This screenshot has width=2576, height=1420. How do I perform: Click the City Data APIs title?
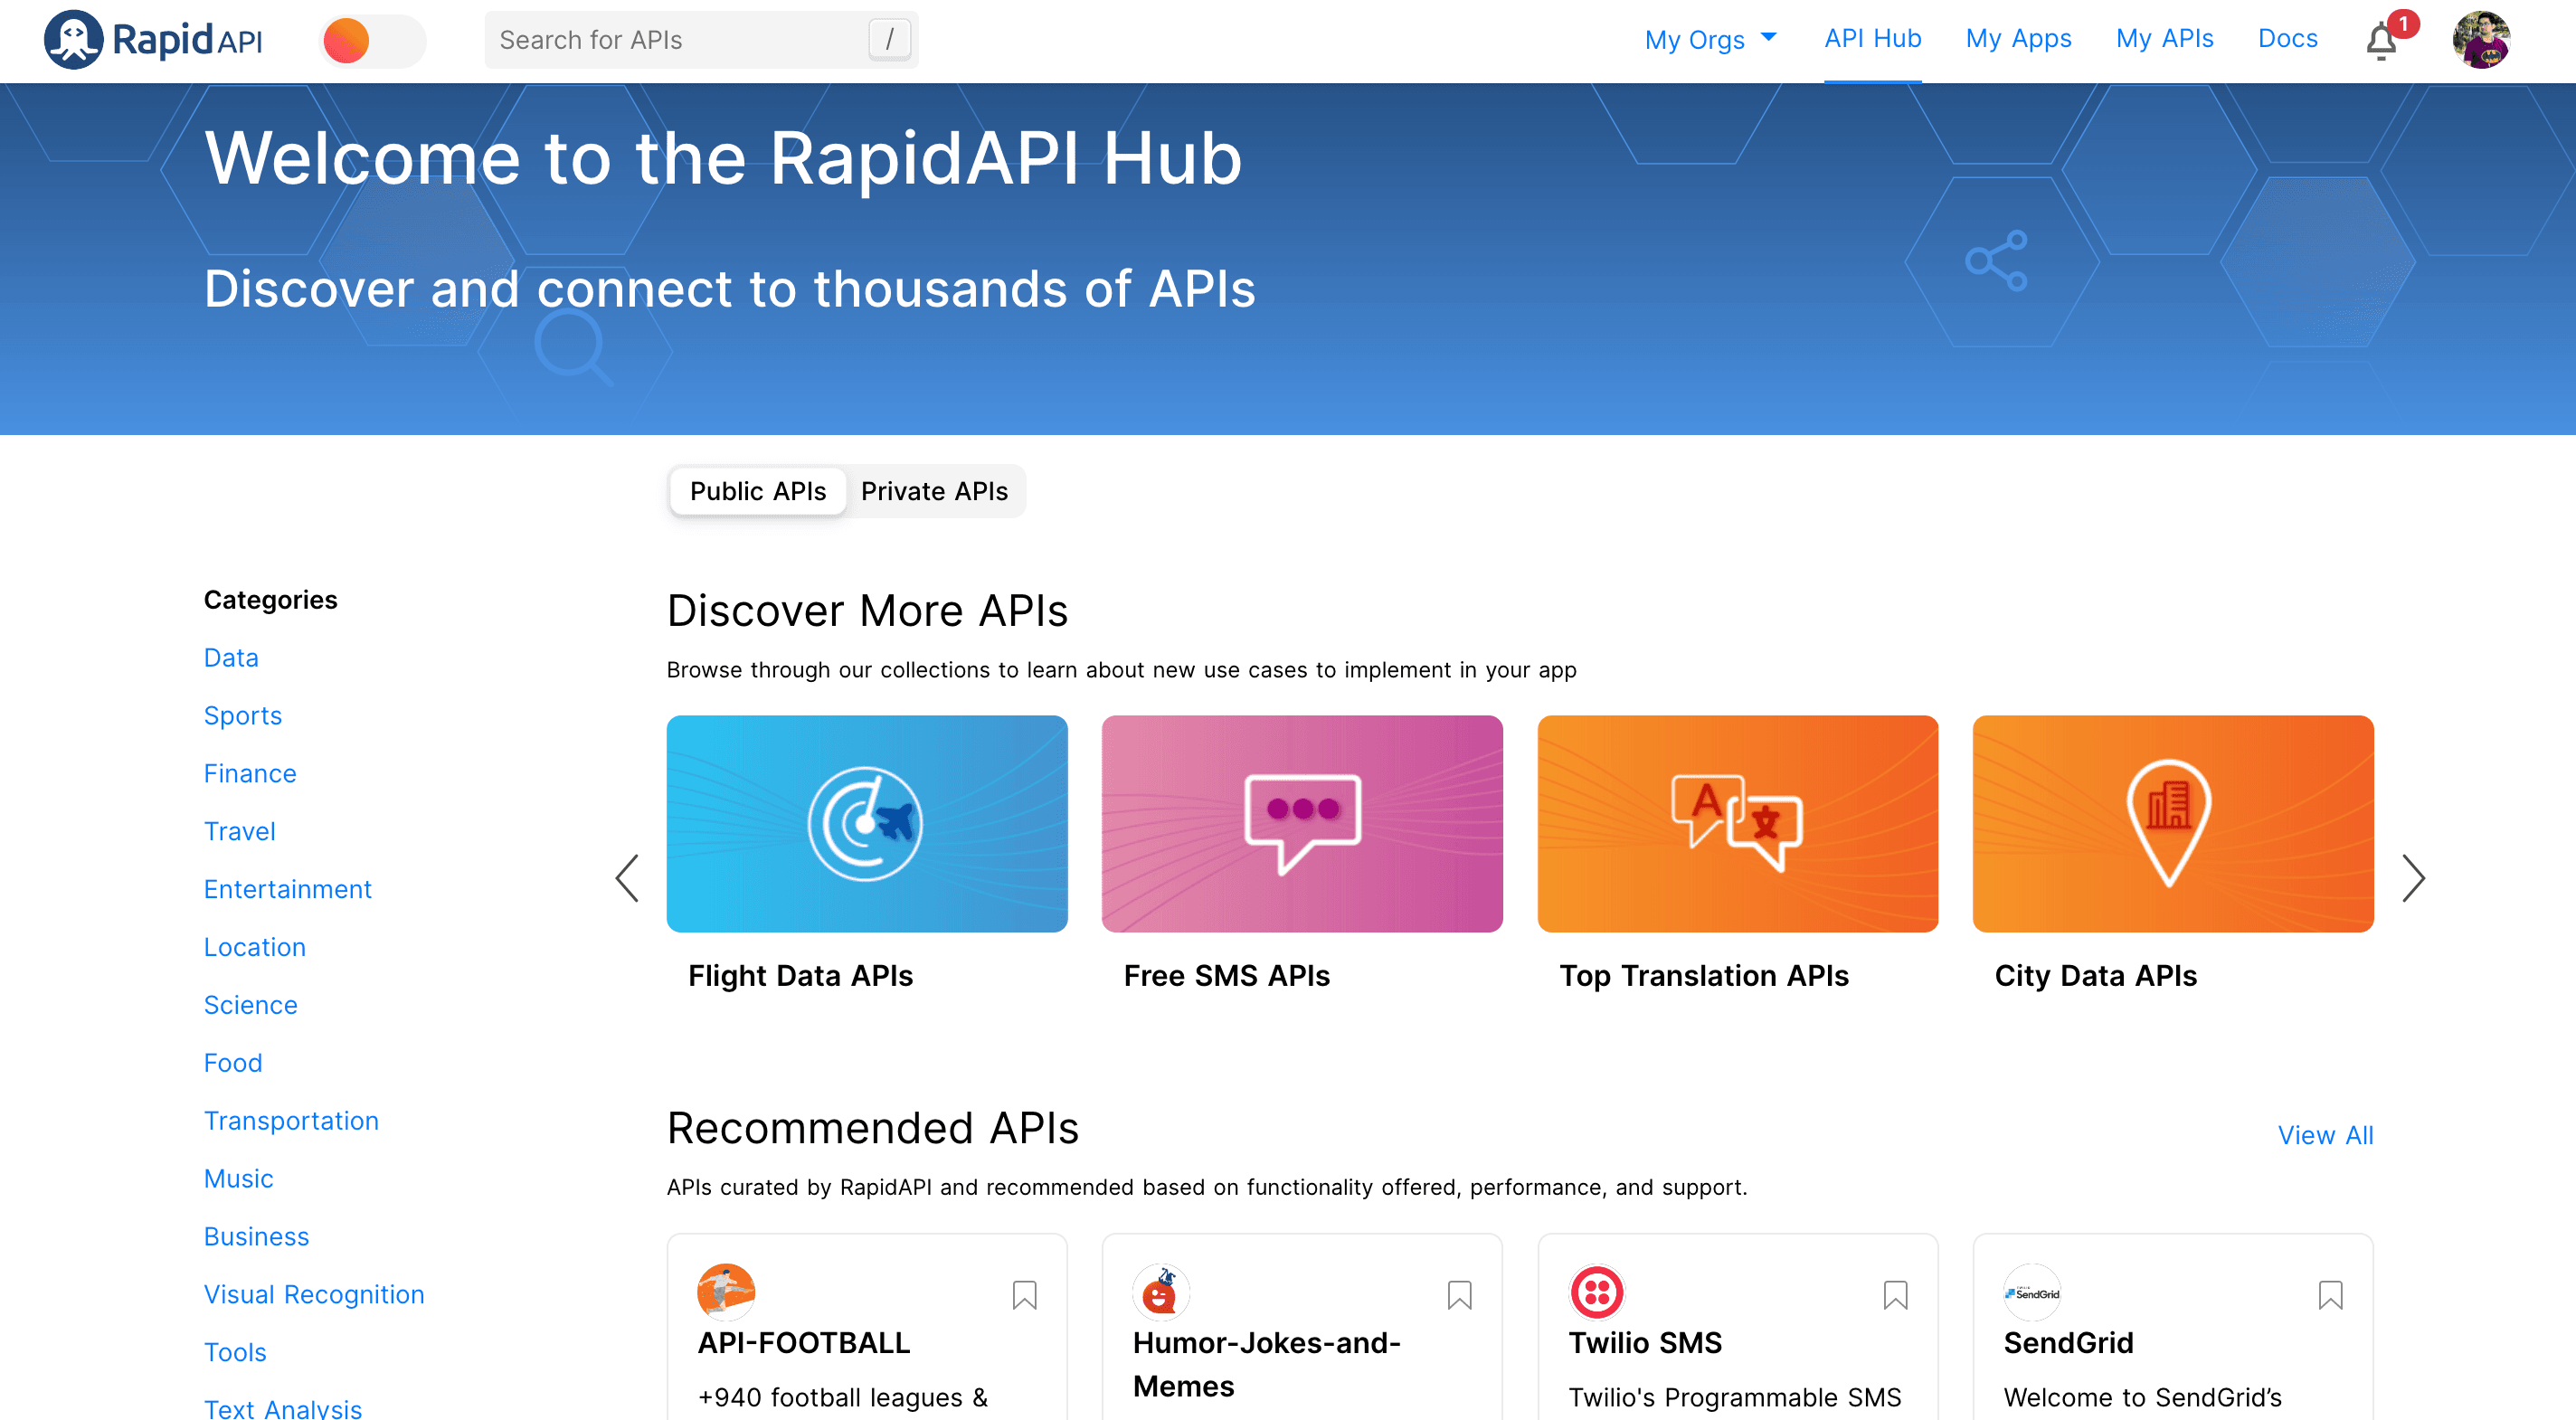click(x=2096, y=976)
